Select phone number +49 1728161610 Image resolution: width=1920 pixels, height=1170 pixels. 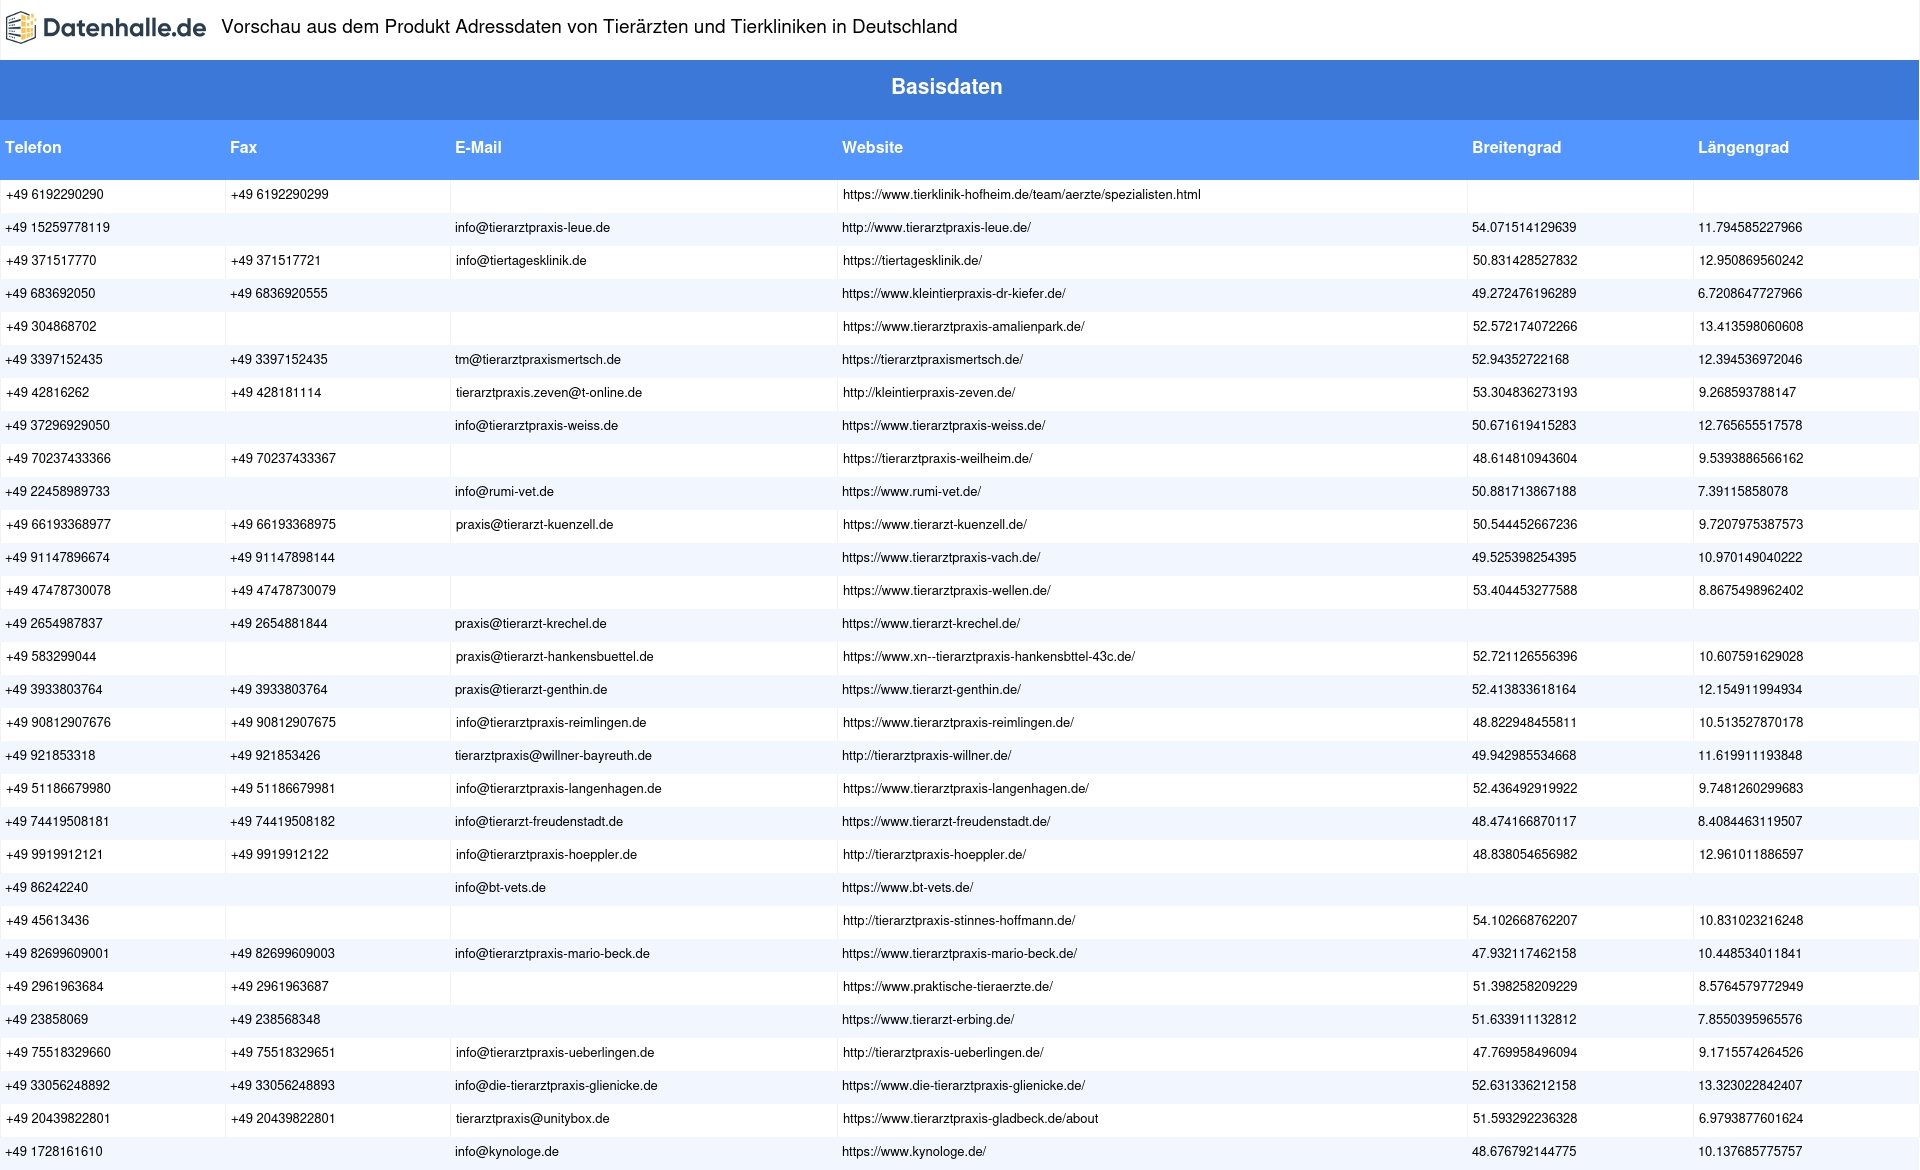[x=54, y=1152]
